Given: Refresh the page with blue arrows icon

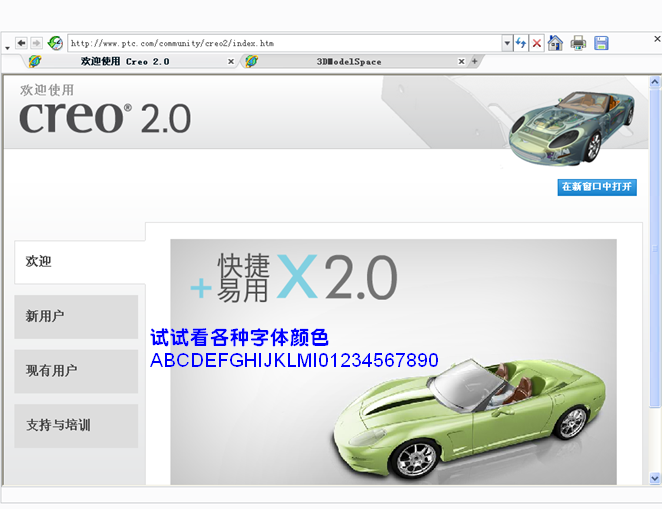Looking at the screenshot, I should click(521, 43).
